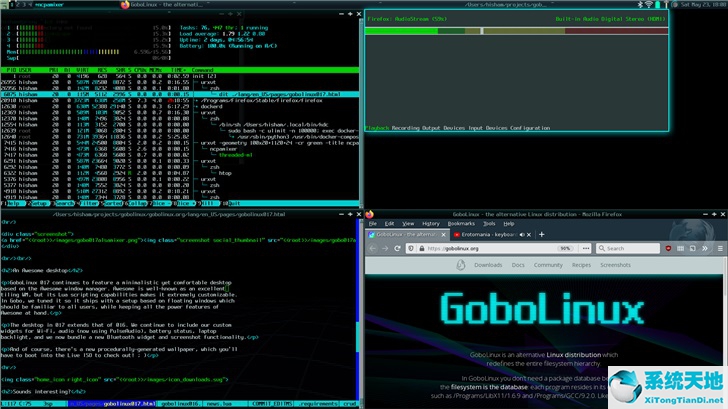Click F3 Search in htop footer
Image resolution: width=728 pixels, height=409 pixels.
click(x=63, y=203)
